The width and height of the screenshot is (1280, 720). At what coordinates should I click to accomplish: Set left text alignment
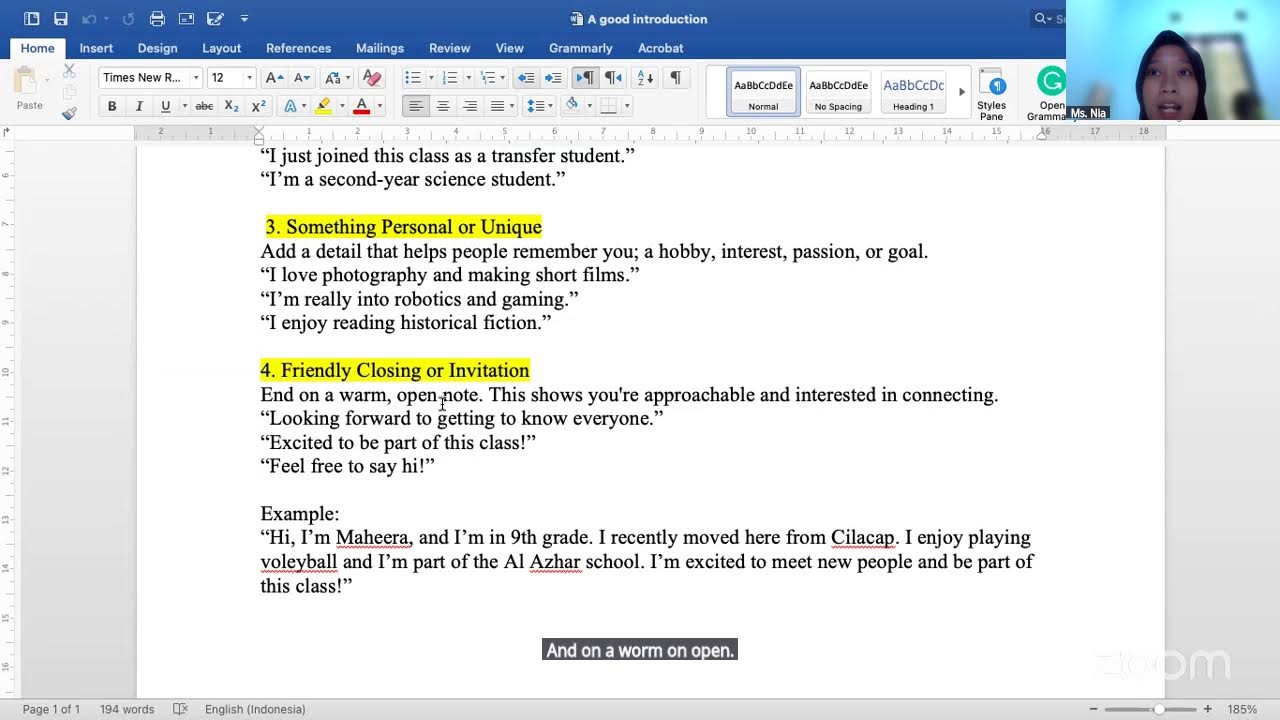[415, 106]
